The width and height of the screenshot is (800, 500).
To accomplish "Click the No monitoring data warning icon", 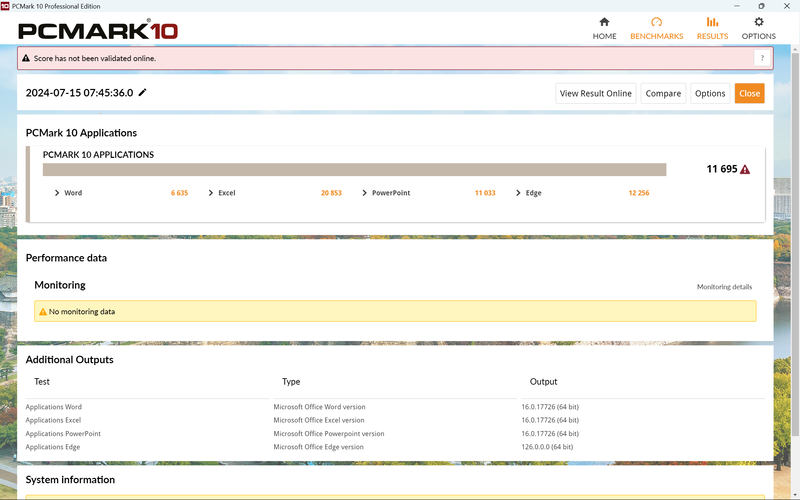I will [x=43, y=311].
